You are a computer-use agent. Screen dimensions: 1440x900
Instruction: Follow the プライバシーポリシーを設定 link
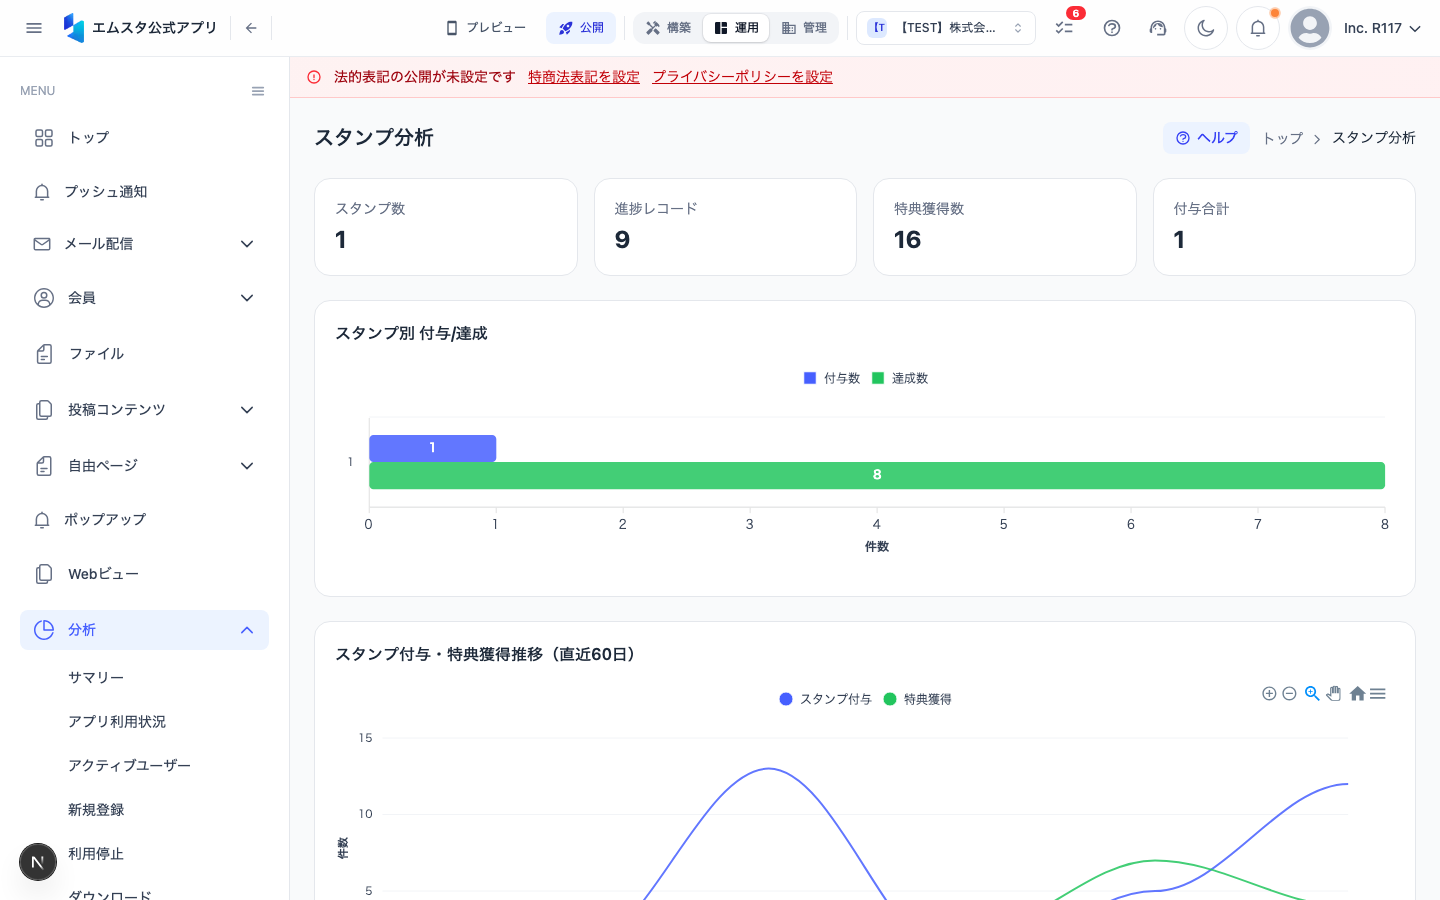(743, 77)
